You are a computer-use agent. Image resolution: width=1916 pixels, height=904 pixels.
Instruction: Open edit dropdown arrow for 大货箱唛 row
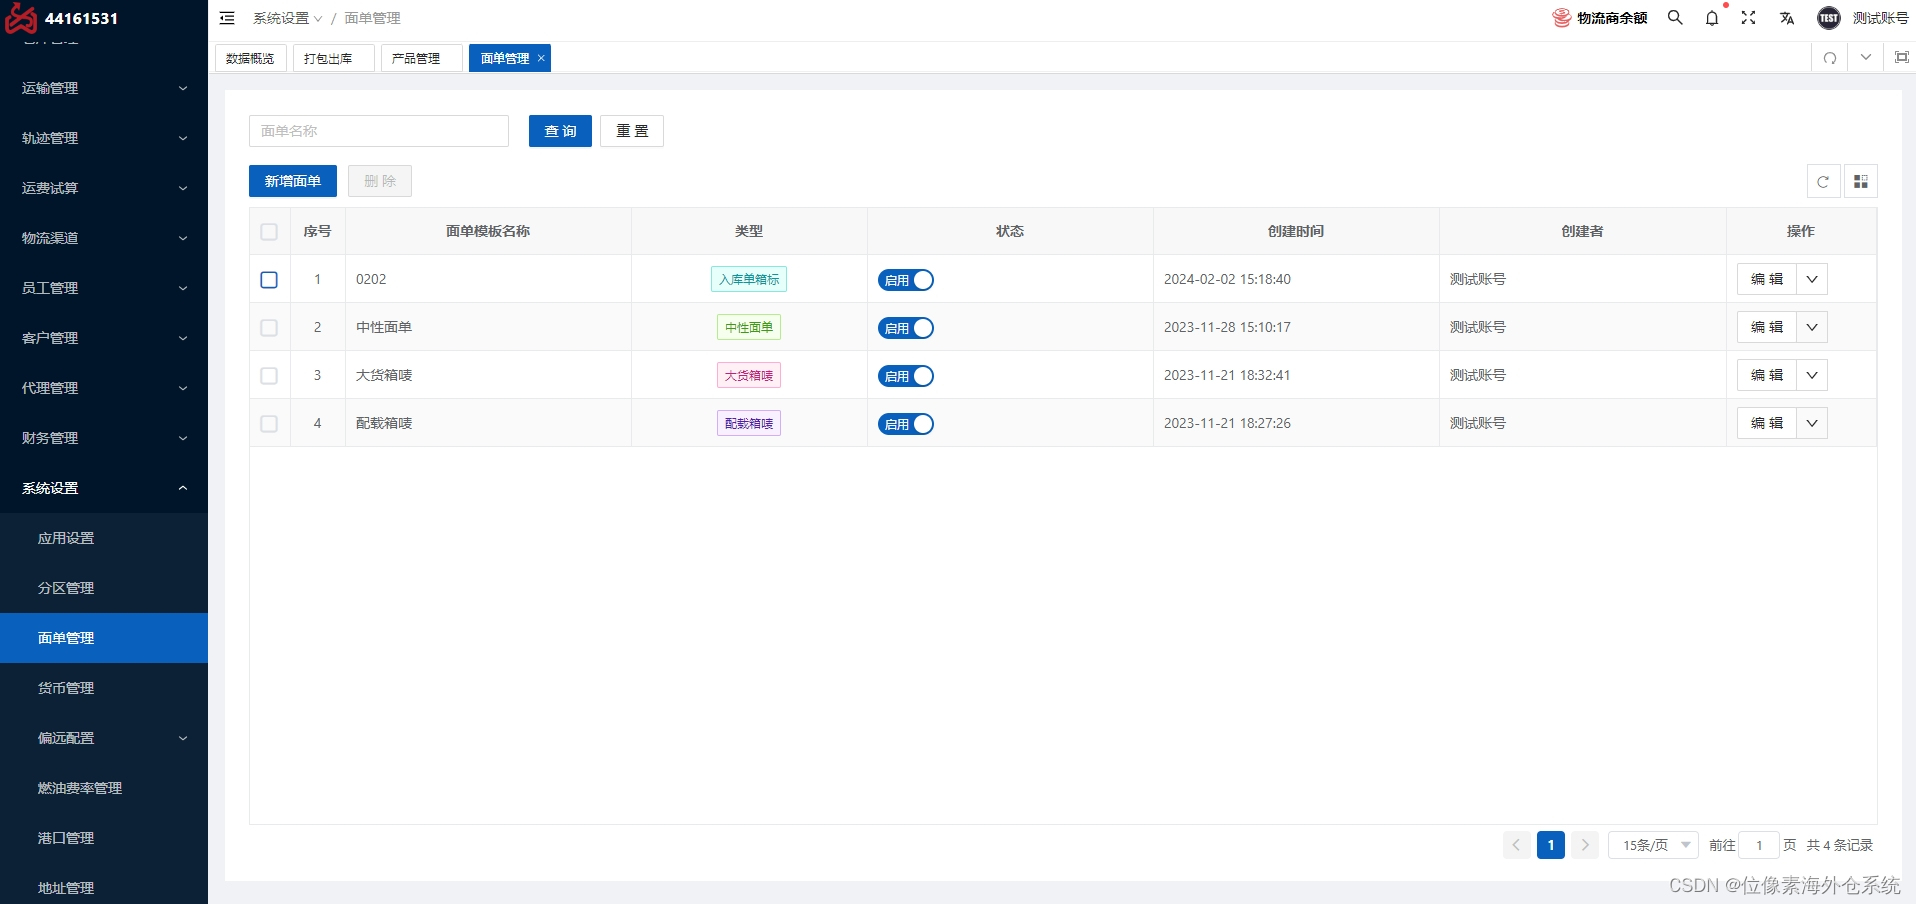(x=1812, y=375)
